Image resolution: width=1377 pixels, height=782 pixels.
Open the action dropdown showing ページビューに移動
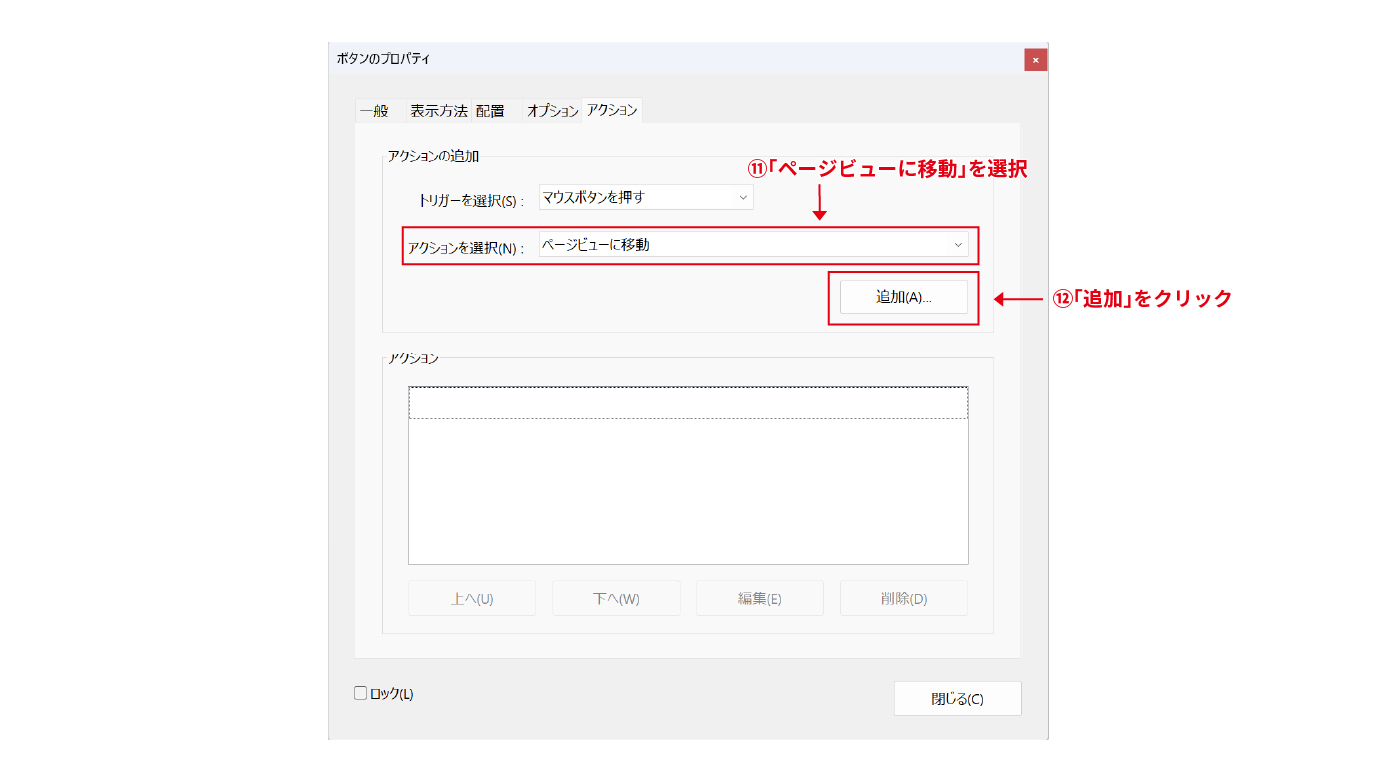753,244
